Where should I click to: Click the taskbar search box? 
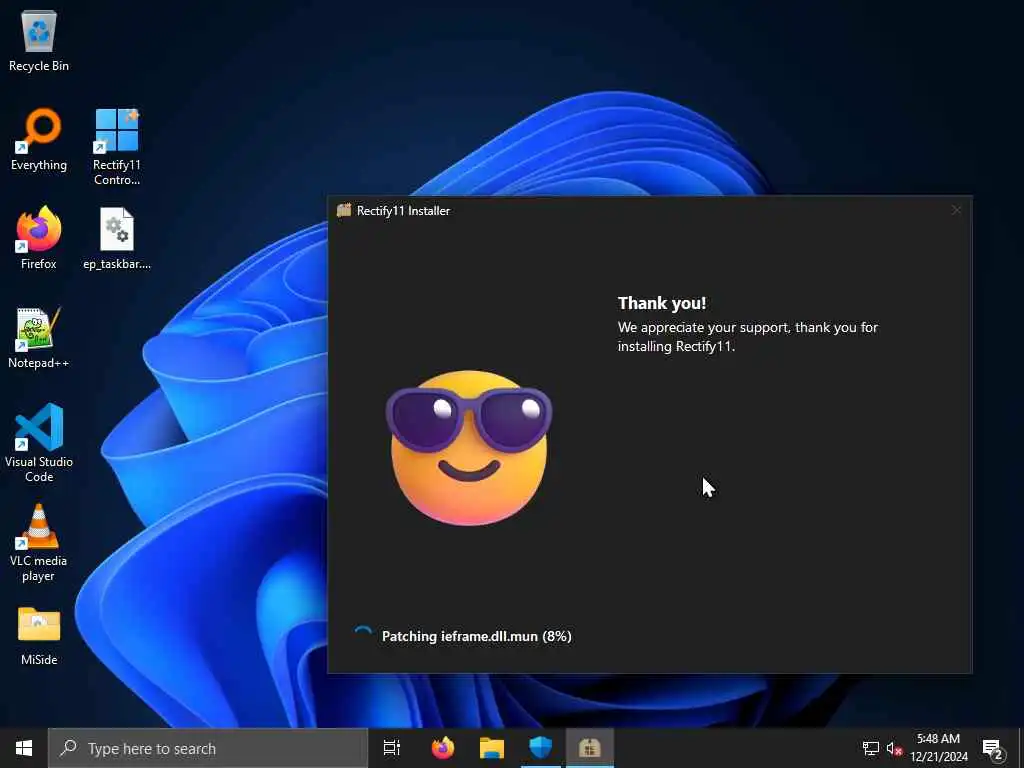pyautogui.click(x=208, y=748)
